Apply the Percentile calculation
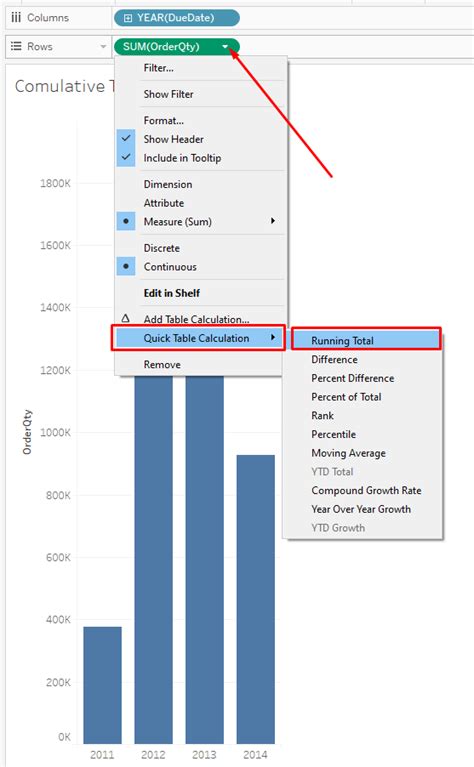 click(334, 434)
